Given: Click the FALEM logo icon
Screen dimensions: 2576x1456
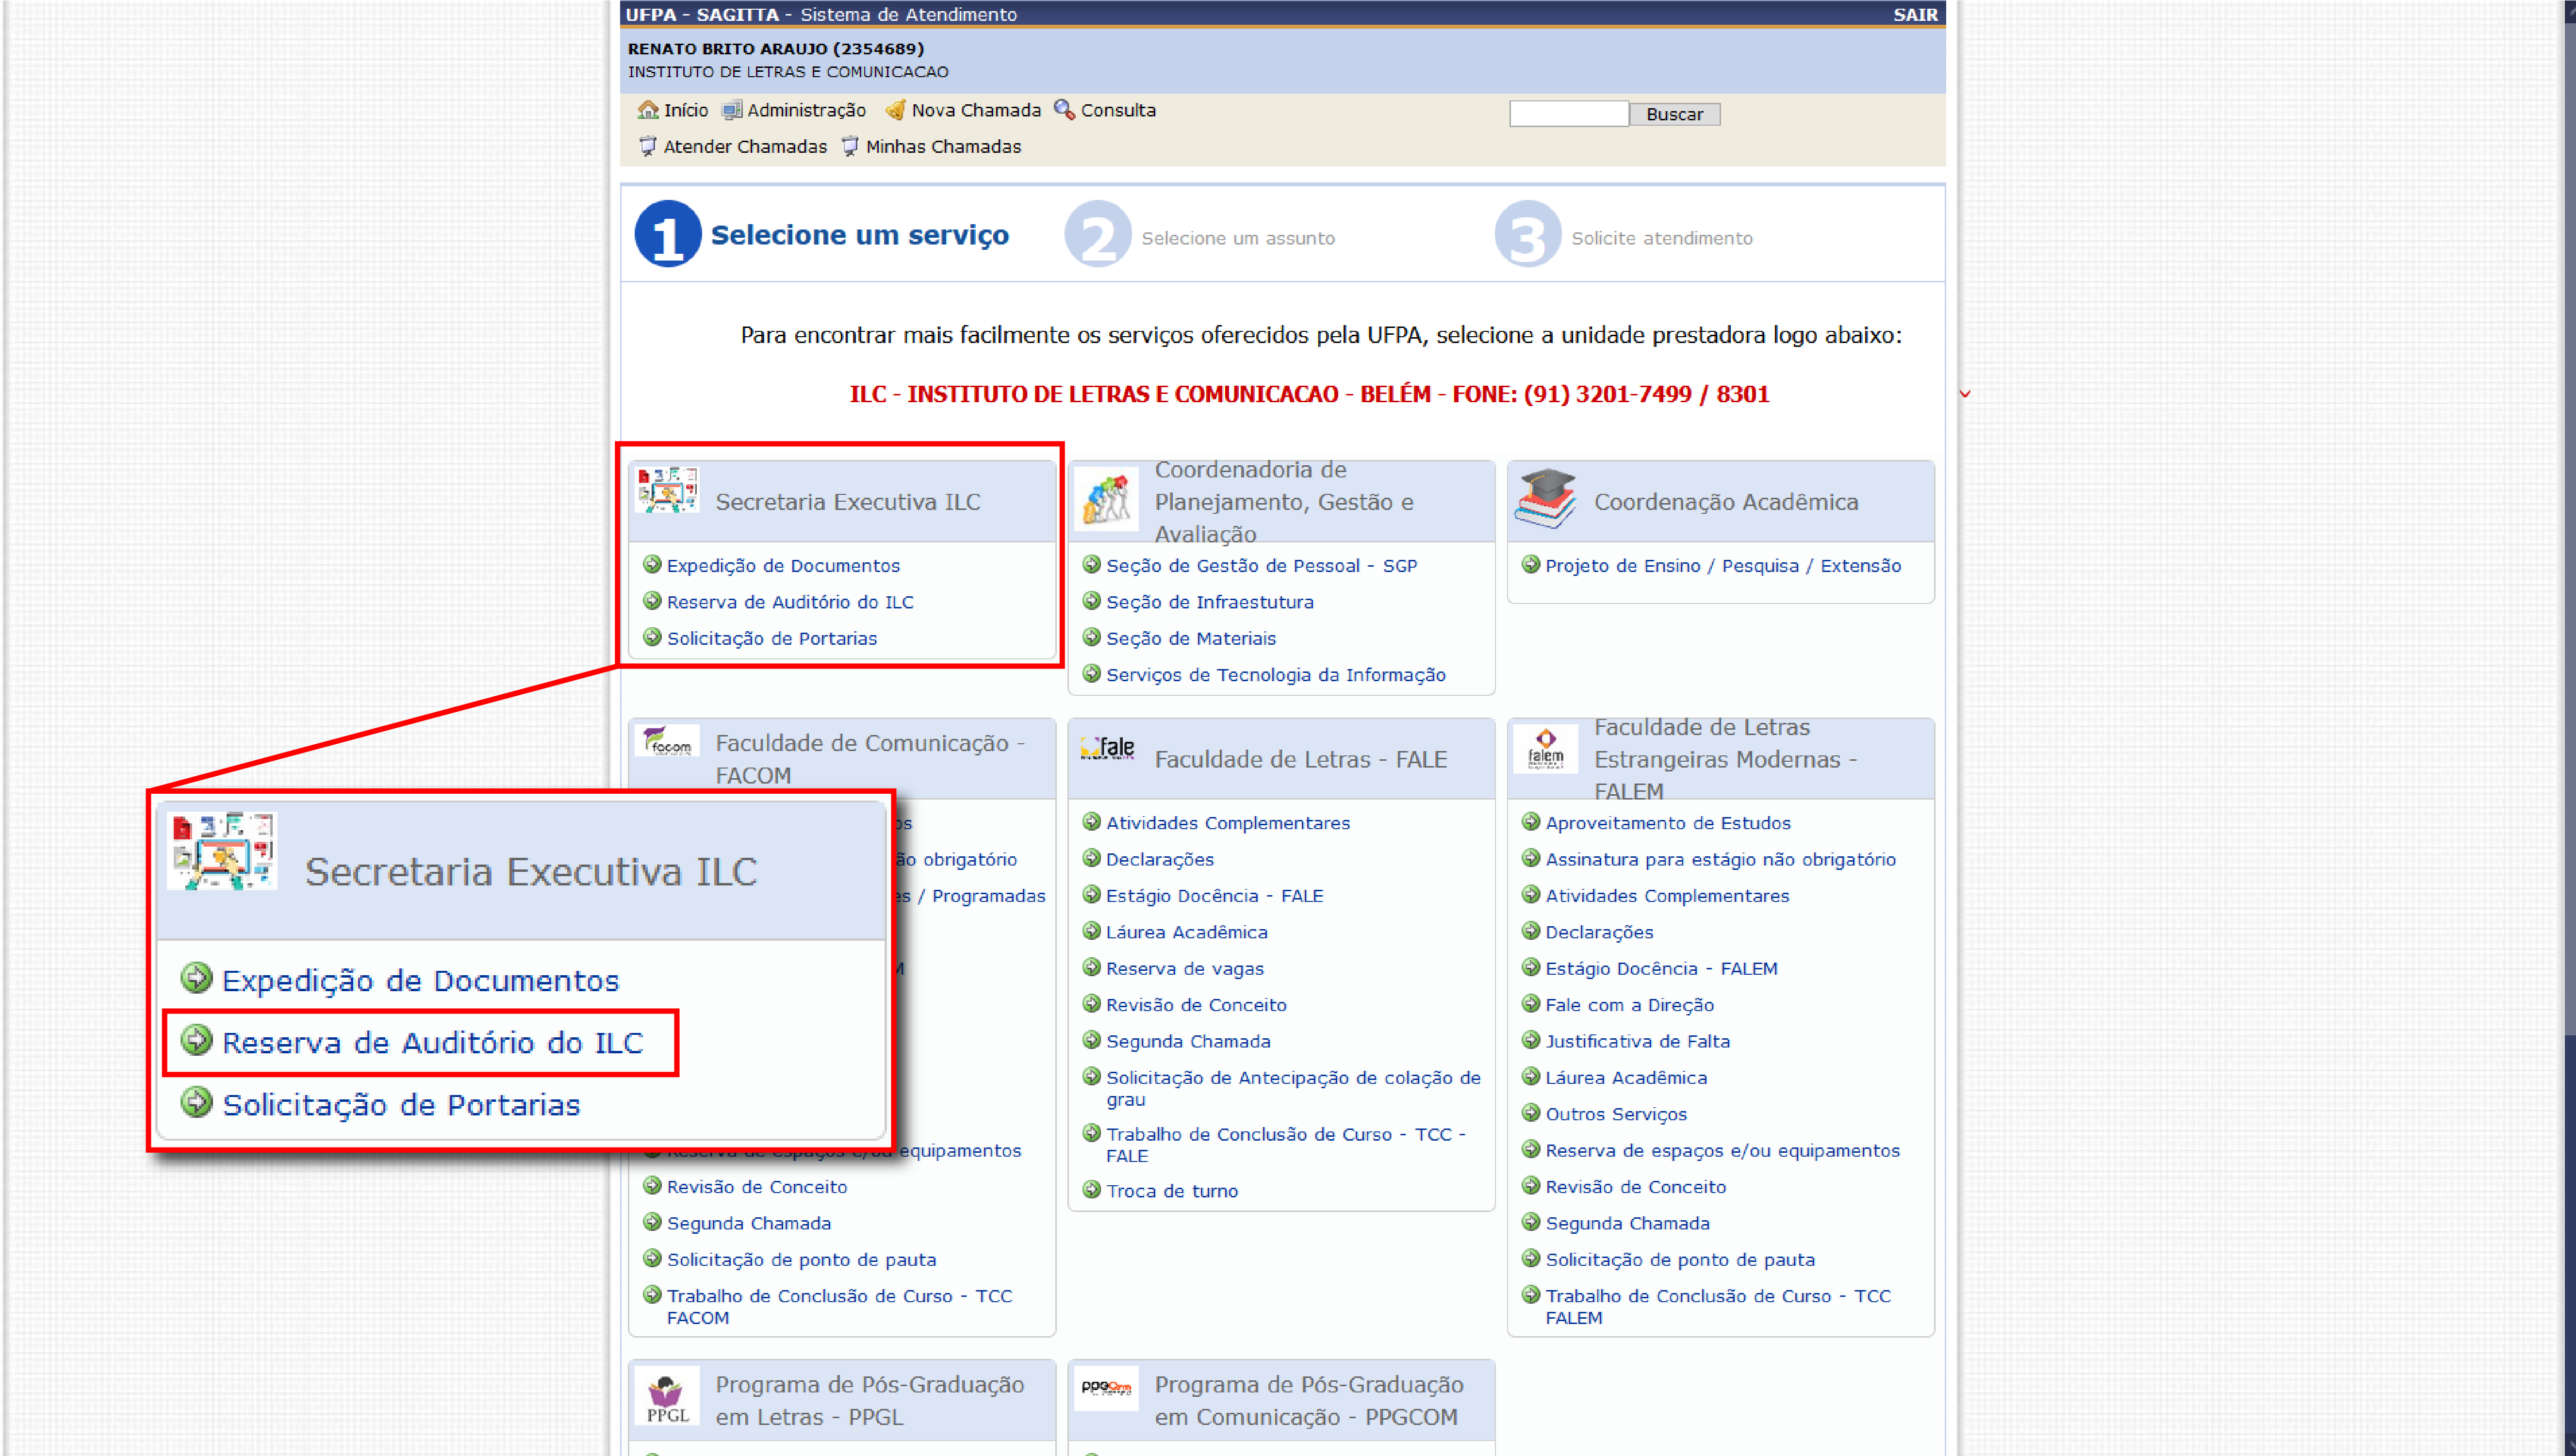Looking at the screenshot, I should tap(1546, 749).
